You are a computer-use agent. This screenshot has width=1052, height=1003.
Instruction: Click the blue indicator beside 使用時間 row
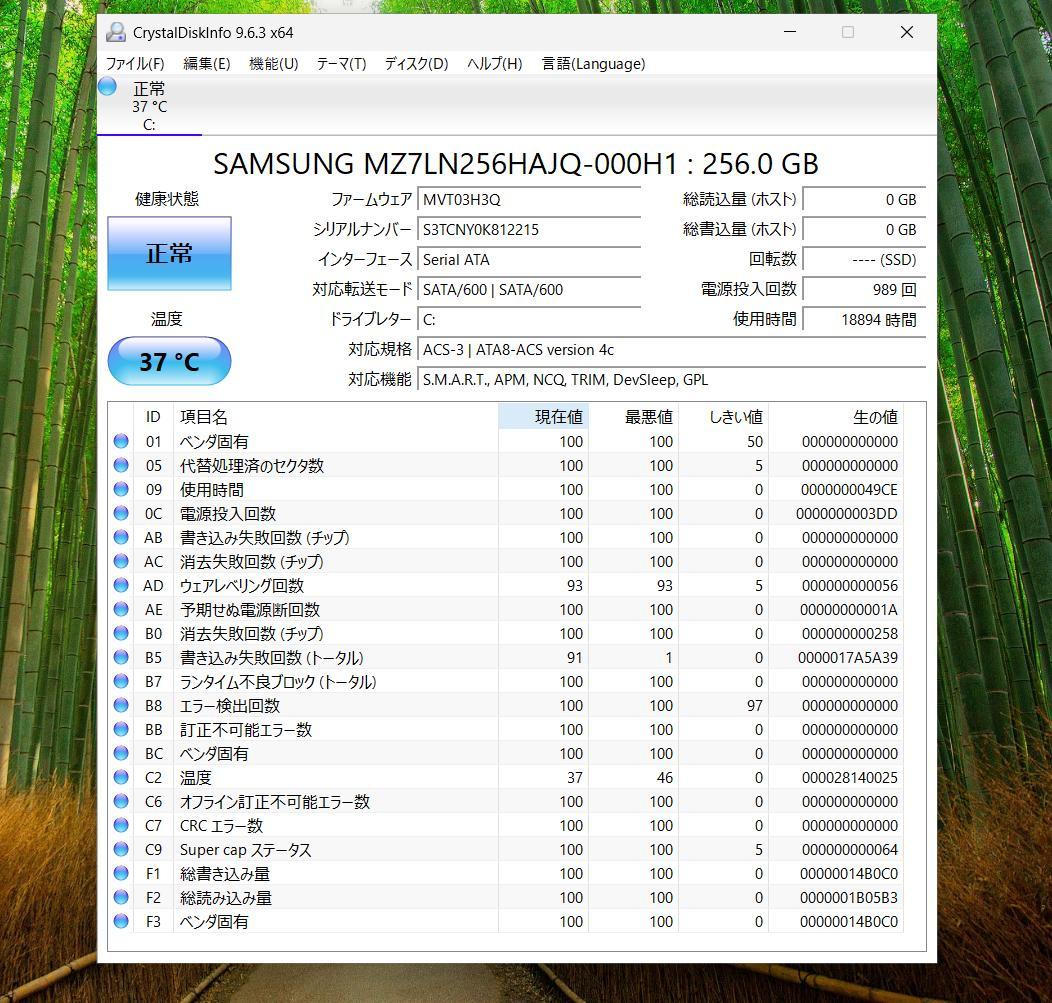[x=121, y=490]
